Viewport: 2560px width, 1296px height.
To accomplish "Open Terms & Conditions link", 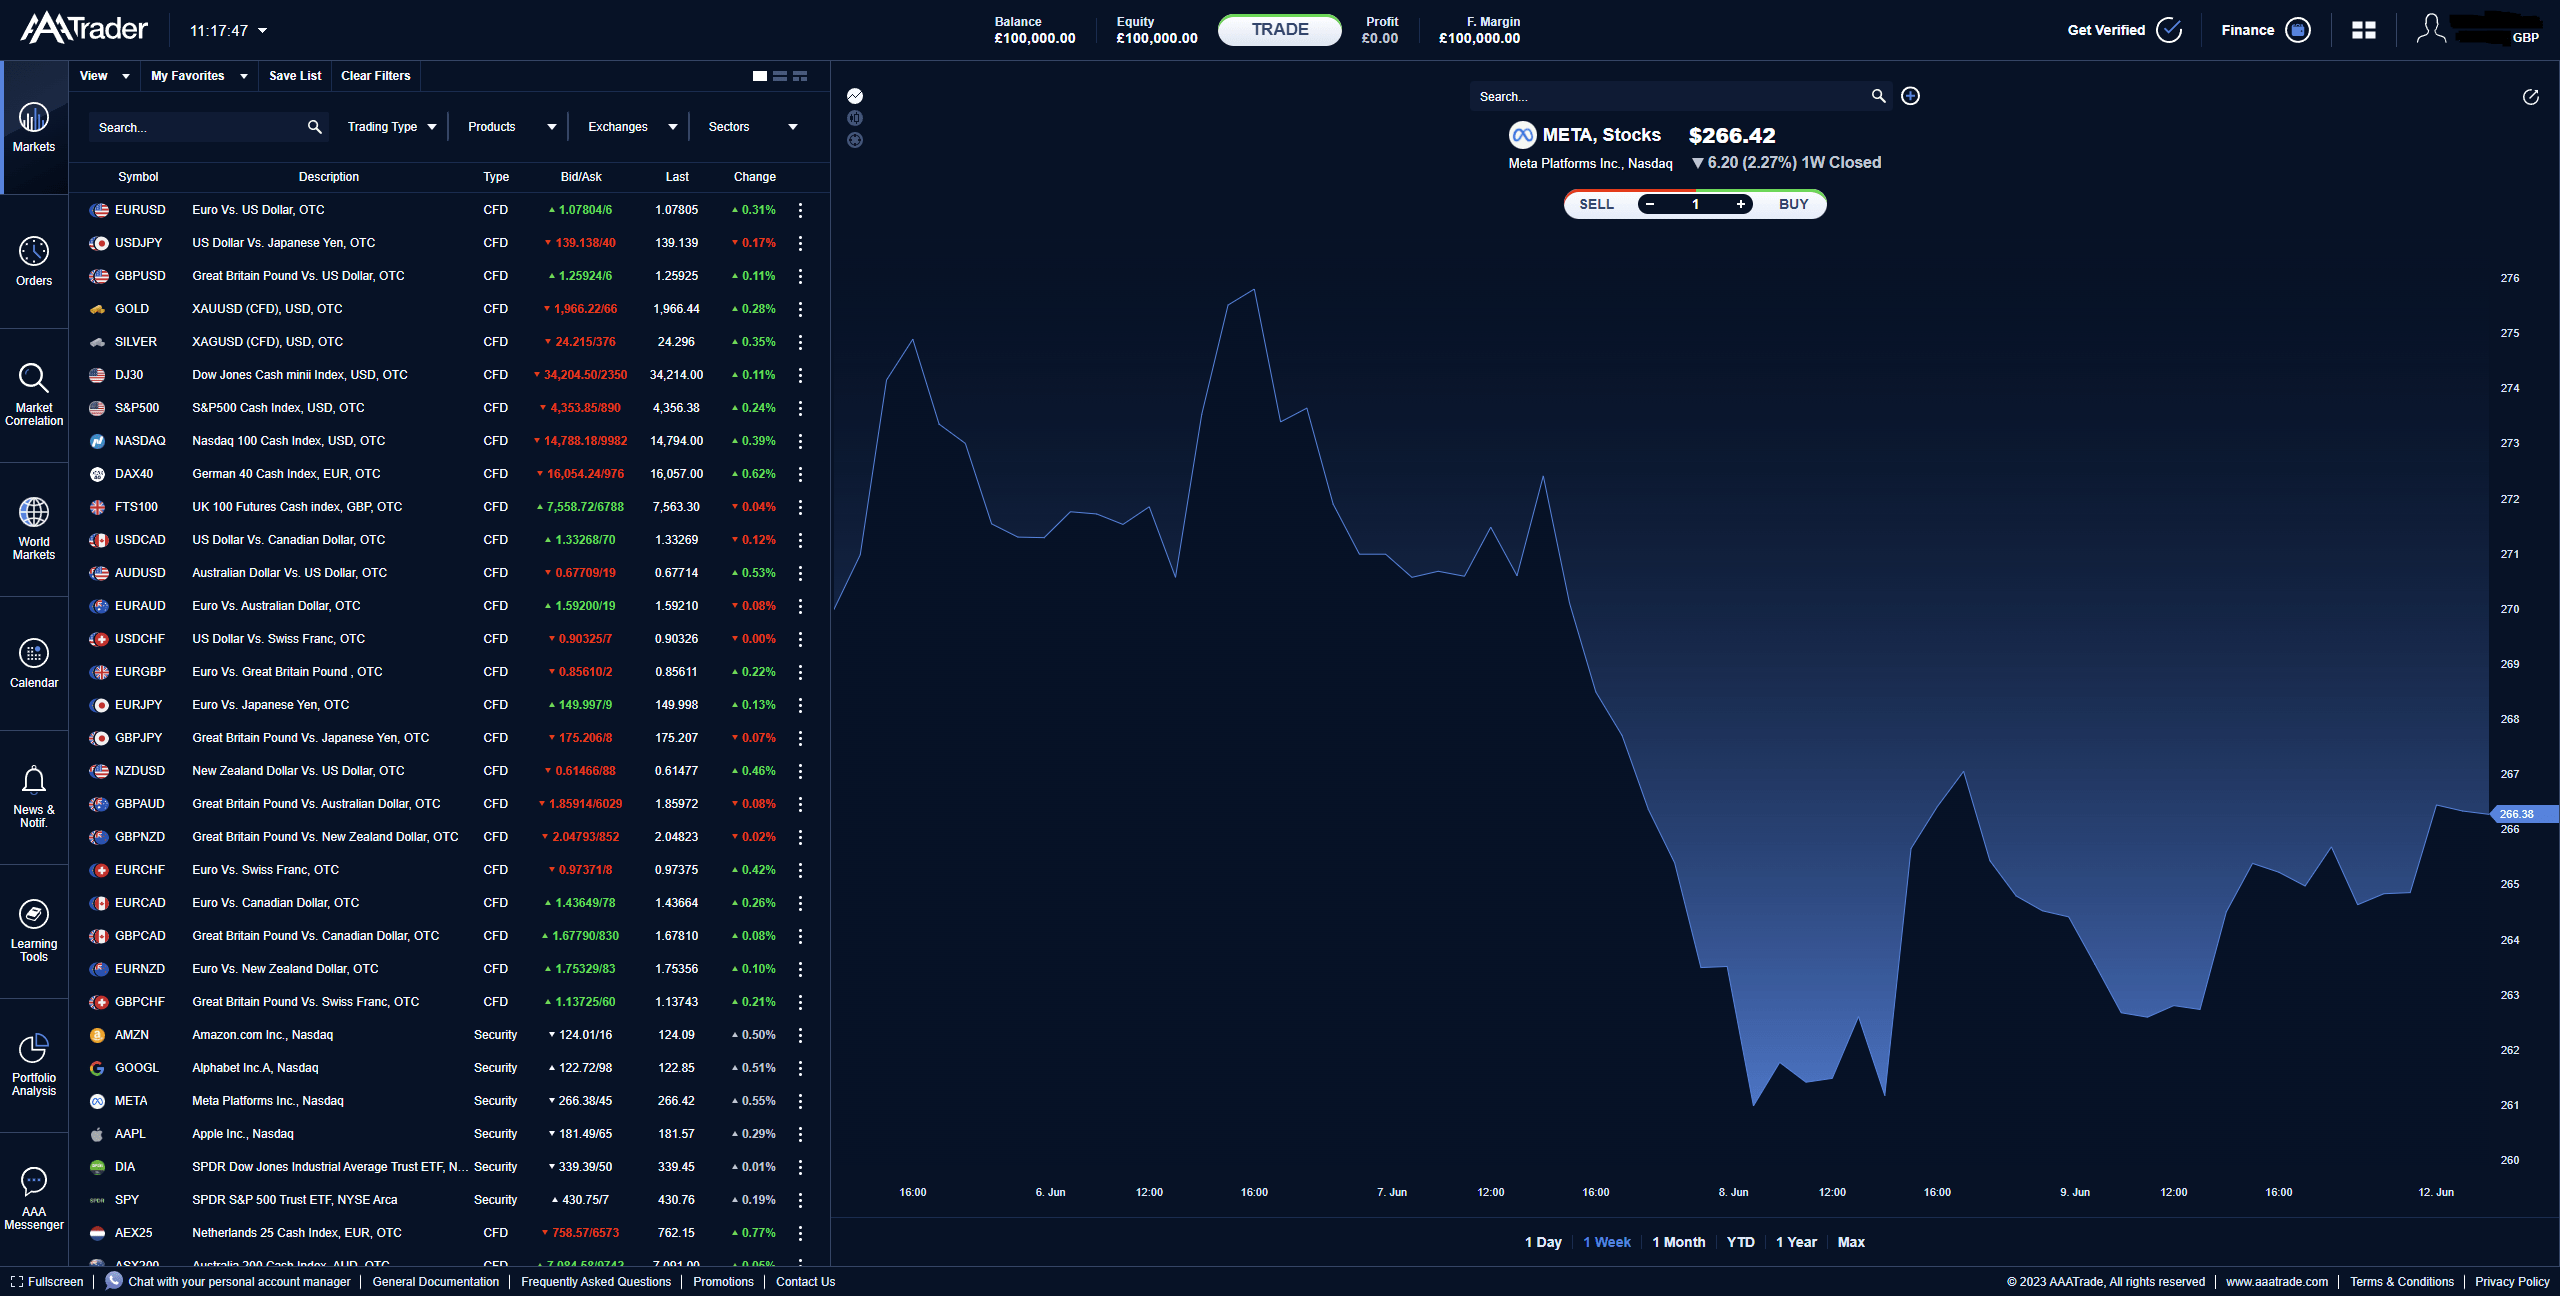I will click(2402, 1282).
